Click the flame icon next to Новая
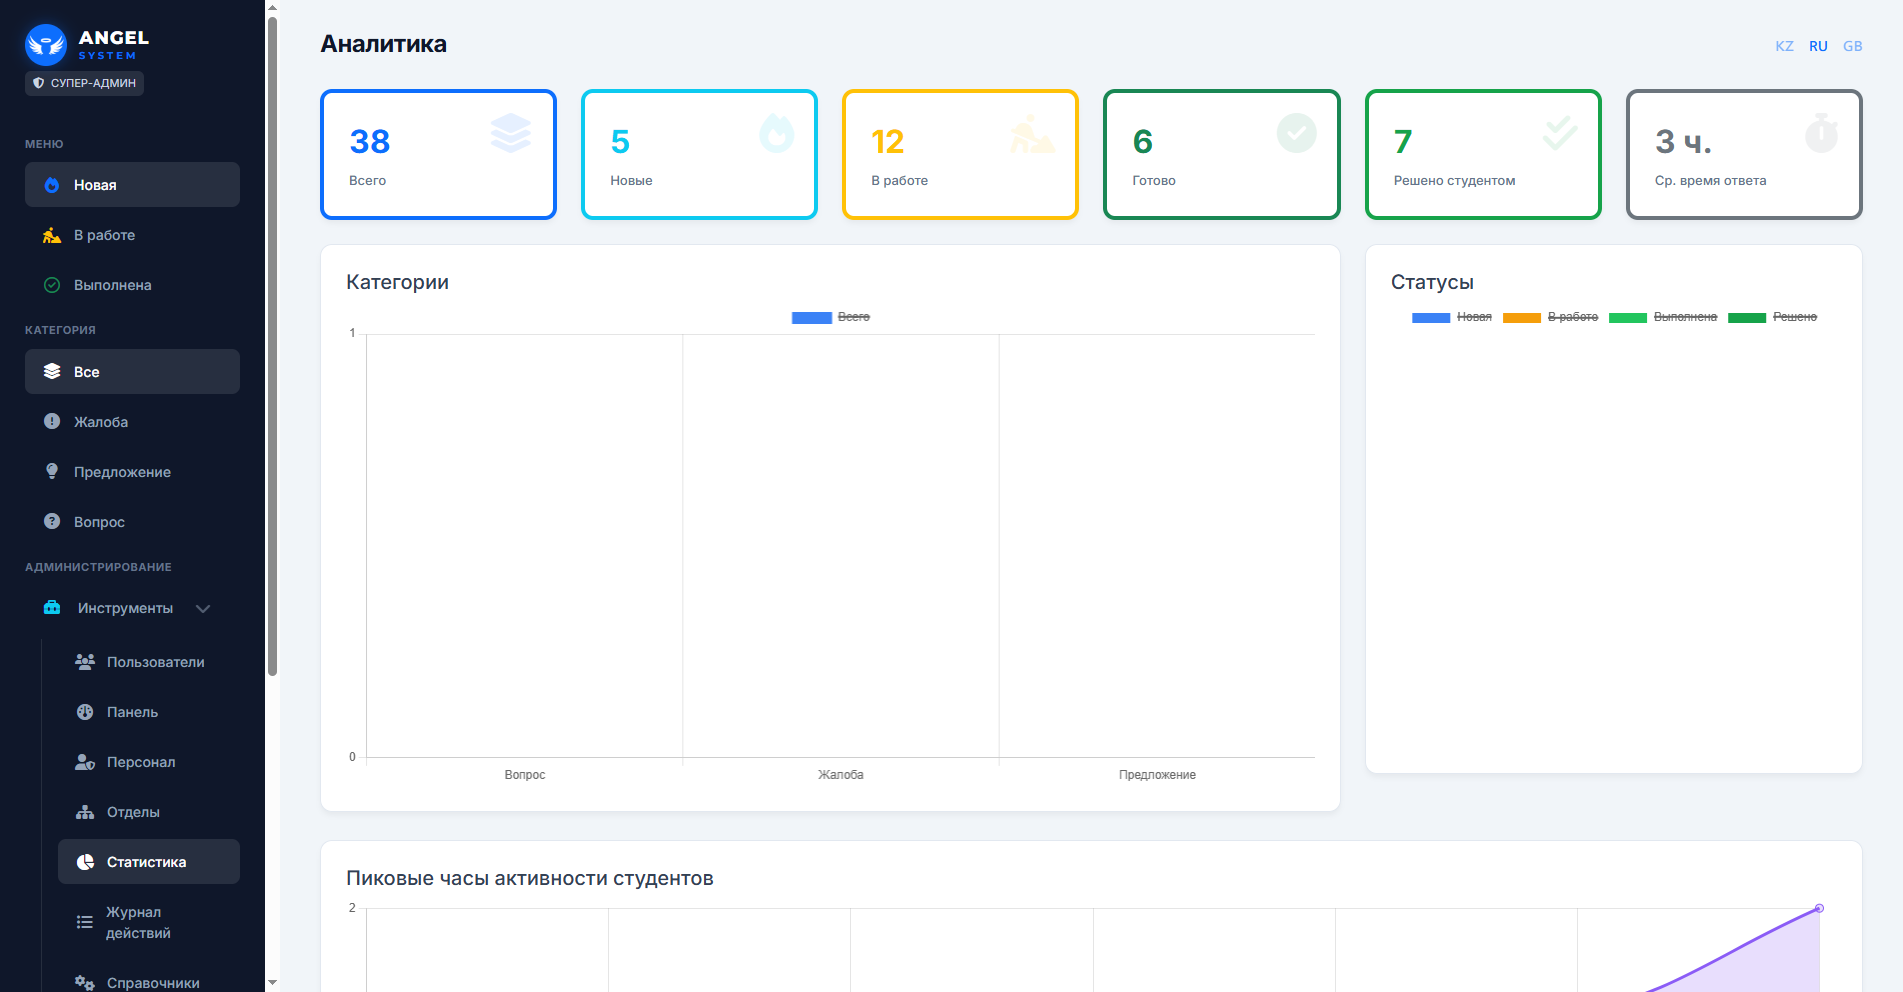 click(x=52, y=185)
